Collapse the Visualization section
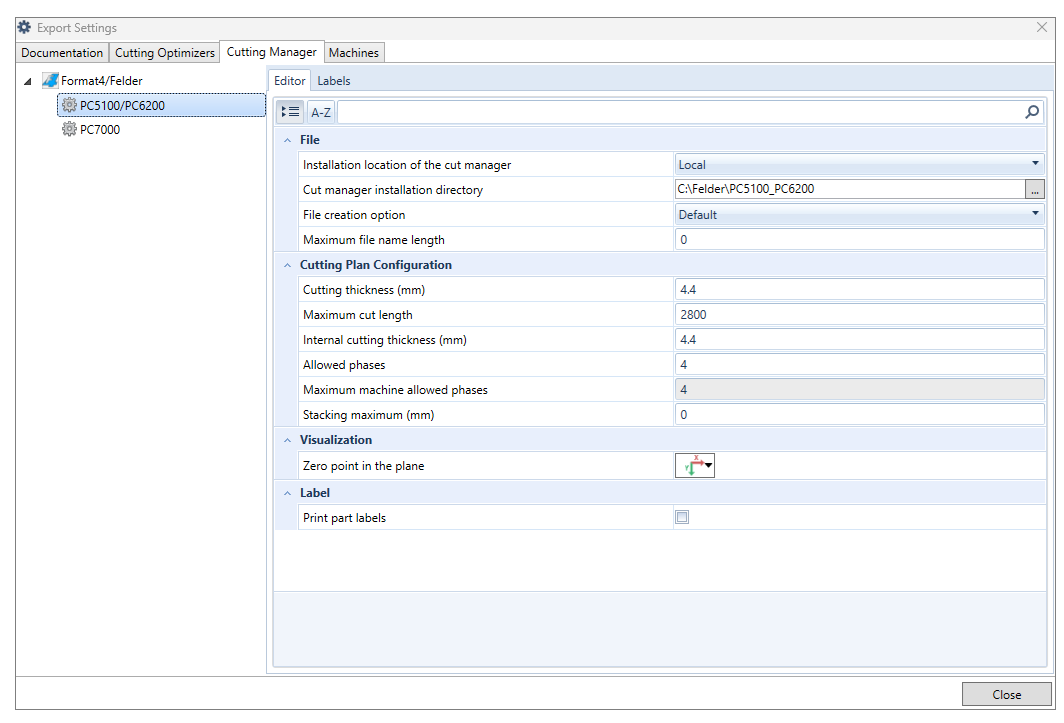1064x723 pixels. click(x=288, y=440)
